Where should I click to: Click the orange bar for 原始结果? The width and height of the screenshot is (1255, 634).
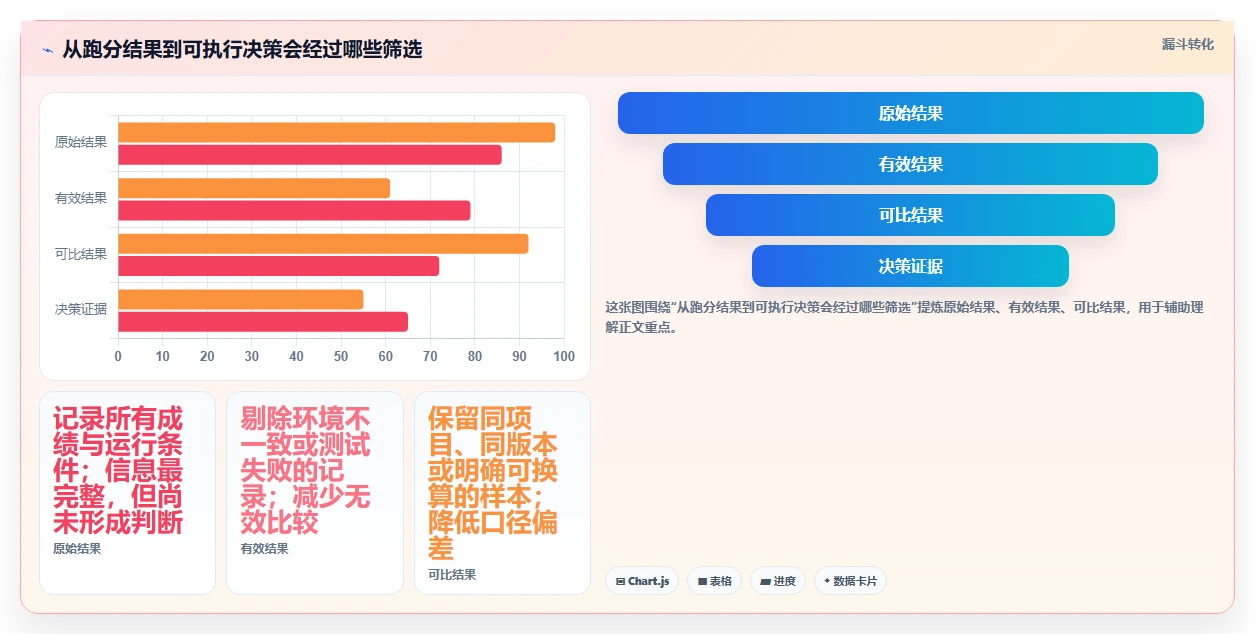point(336,132)
